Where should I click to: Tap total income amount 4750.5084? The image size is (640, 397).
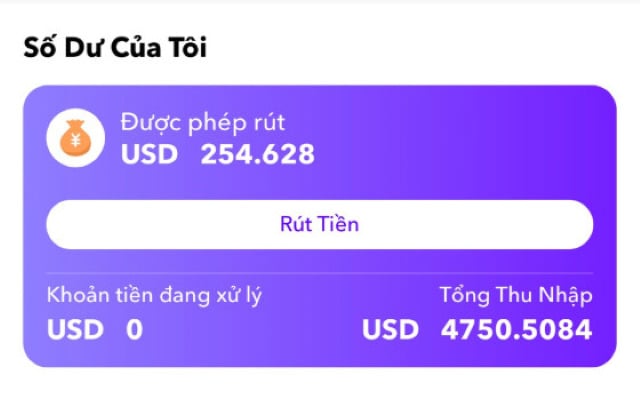tap(516, 329)
